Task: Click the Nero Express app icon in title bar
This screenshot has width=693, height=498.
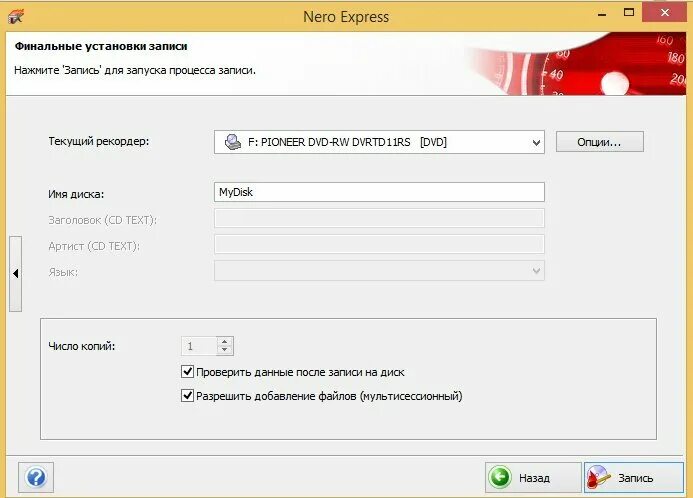Action: 16,17
